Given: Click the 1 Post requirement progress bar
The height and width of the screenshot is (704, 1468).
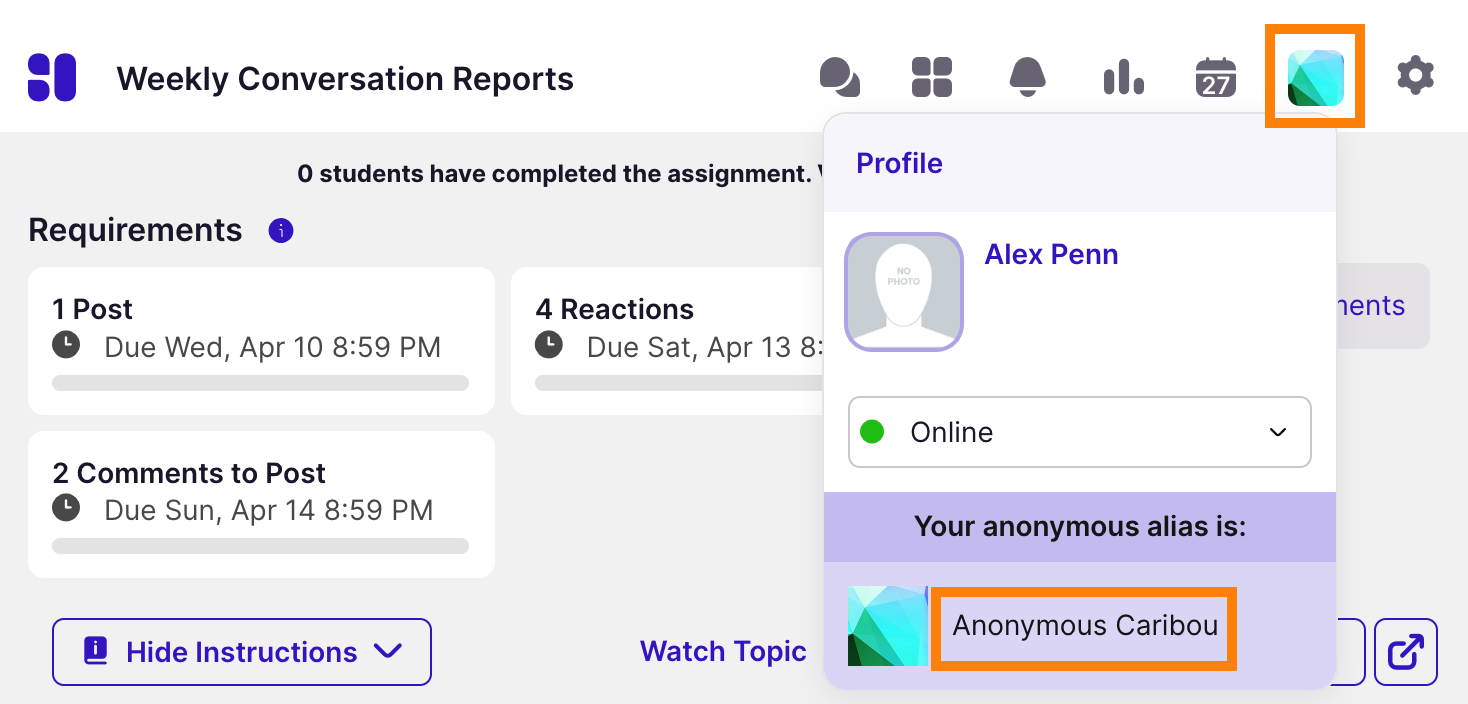Looking at the screenshot, I should (x=260, y=383).
